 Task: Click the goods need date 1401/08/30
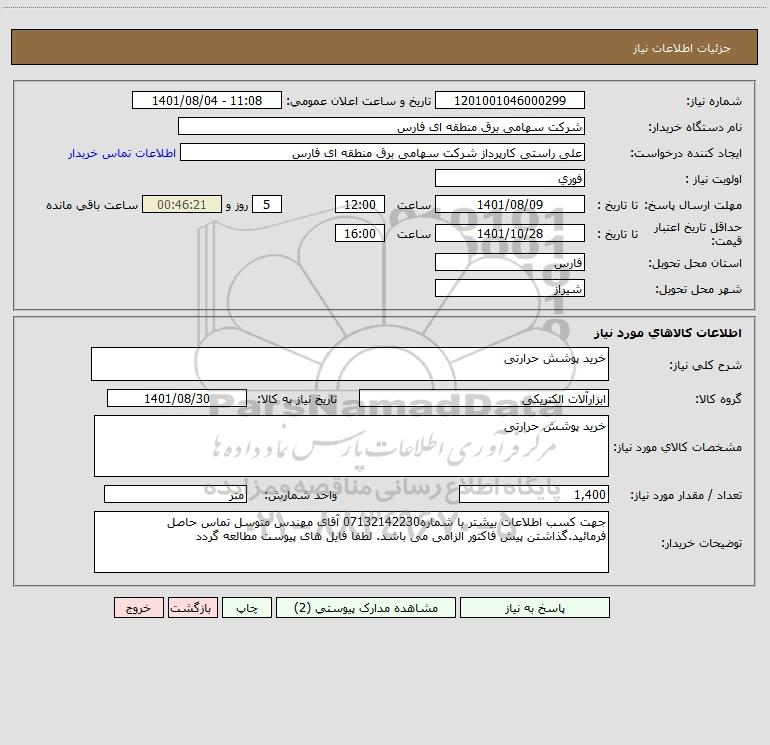(x=177, y=398)
